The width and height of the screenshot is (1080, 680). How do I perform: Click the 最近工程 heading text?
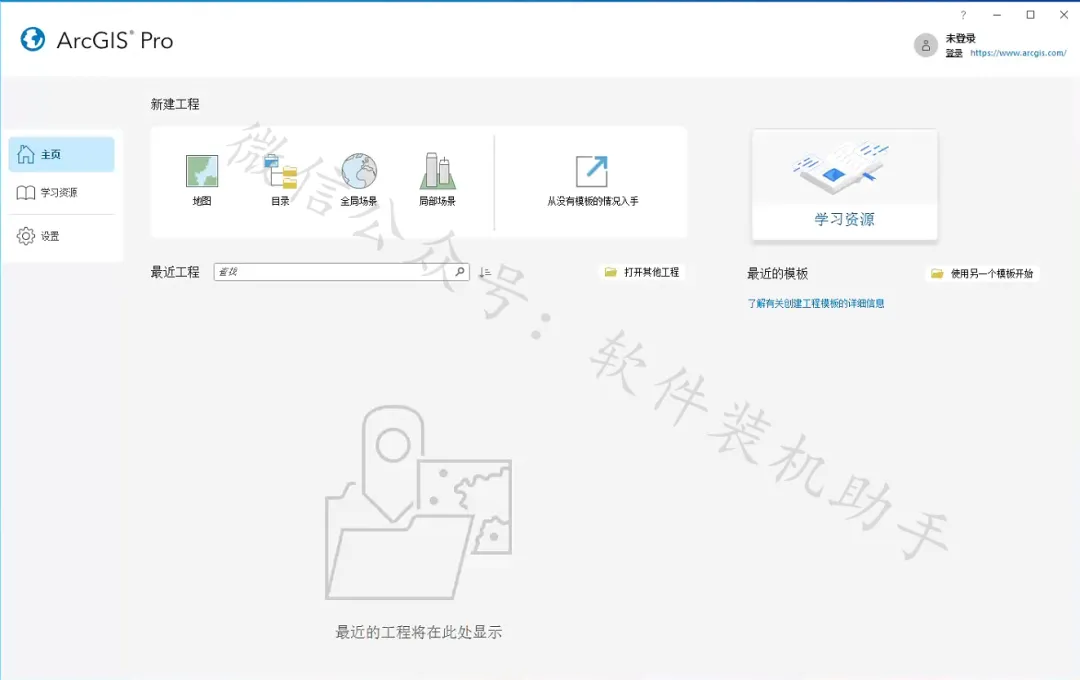pyautogui.click(x=175, y=272)
